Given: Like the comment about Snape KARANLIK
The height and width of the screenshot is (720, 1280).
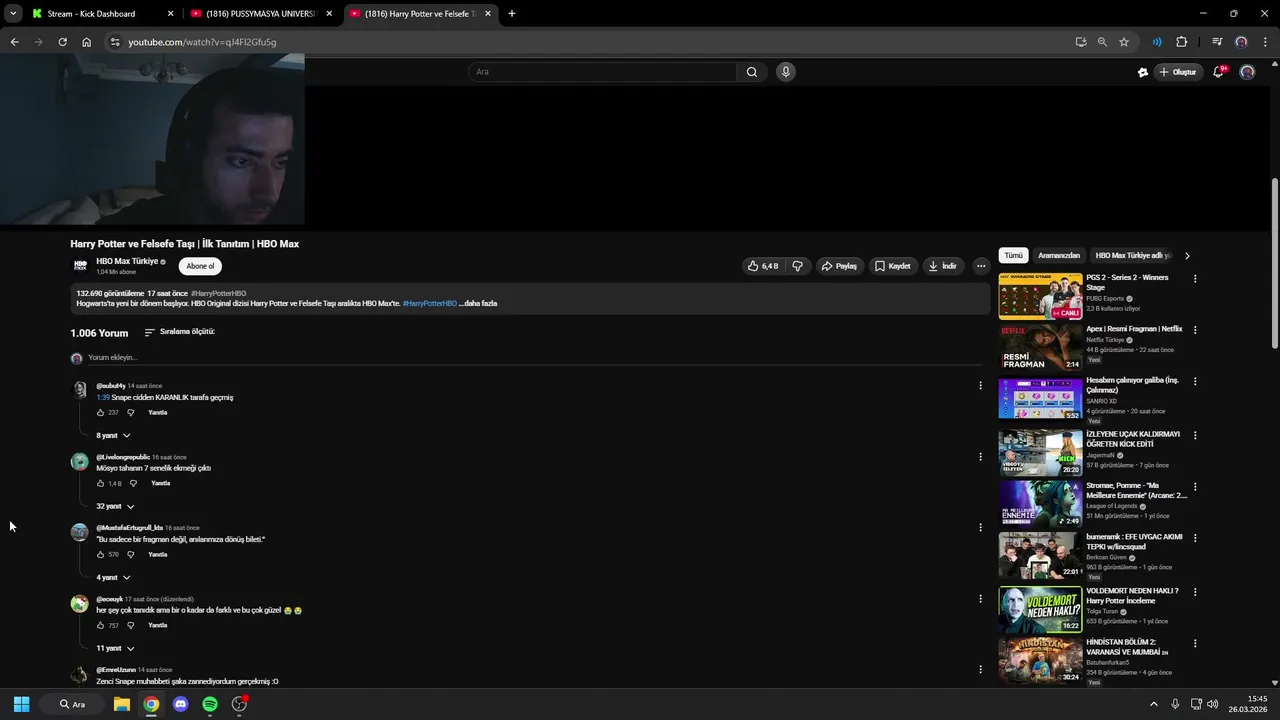Looking at the screenshot, I should pos(100,412).
